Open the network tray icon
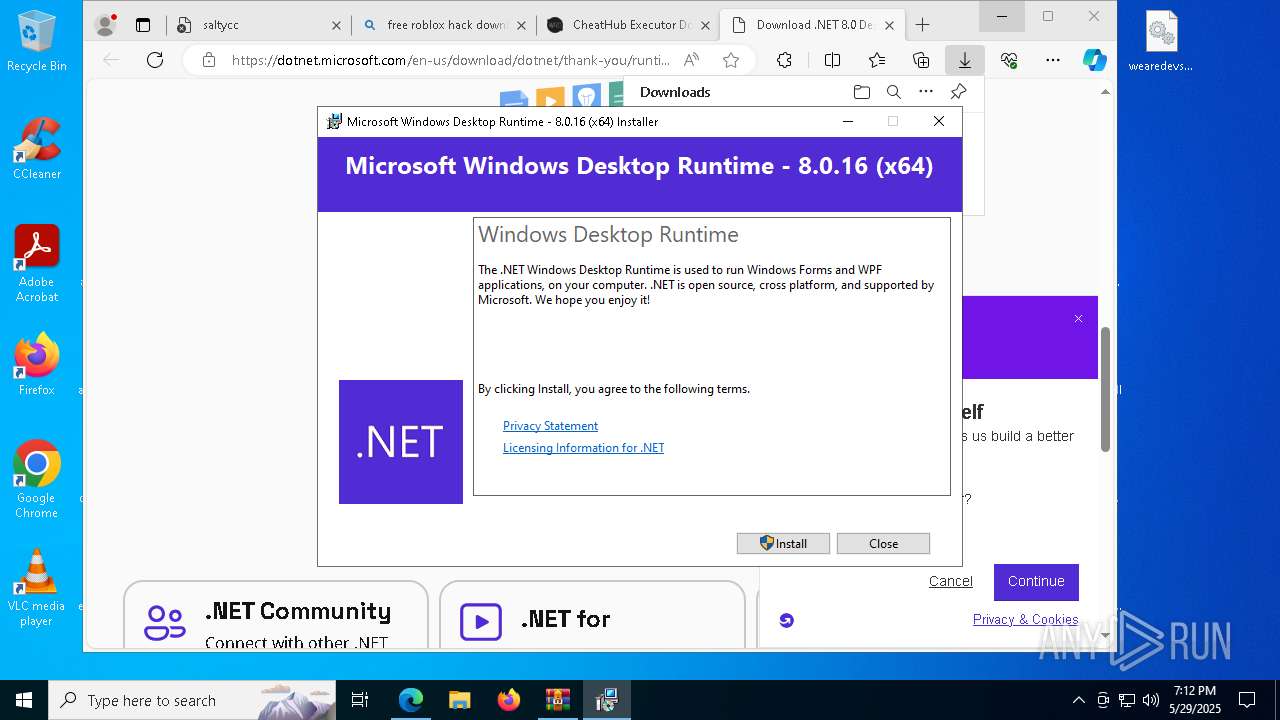This screenshot has width=1280, height=720. click(x=1127, y=700)
